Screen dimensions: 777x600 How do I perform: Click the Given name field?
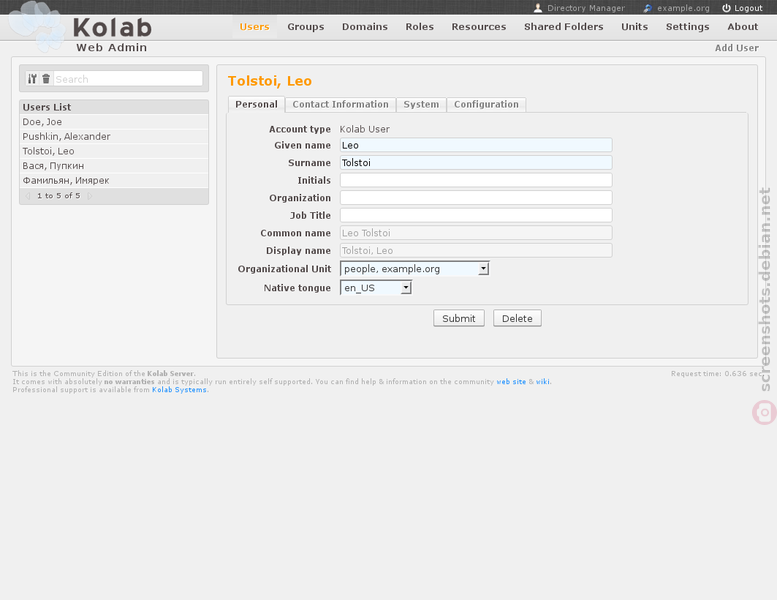tap(476, 145)
